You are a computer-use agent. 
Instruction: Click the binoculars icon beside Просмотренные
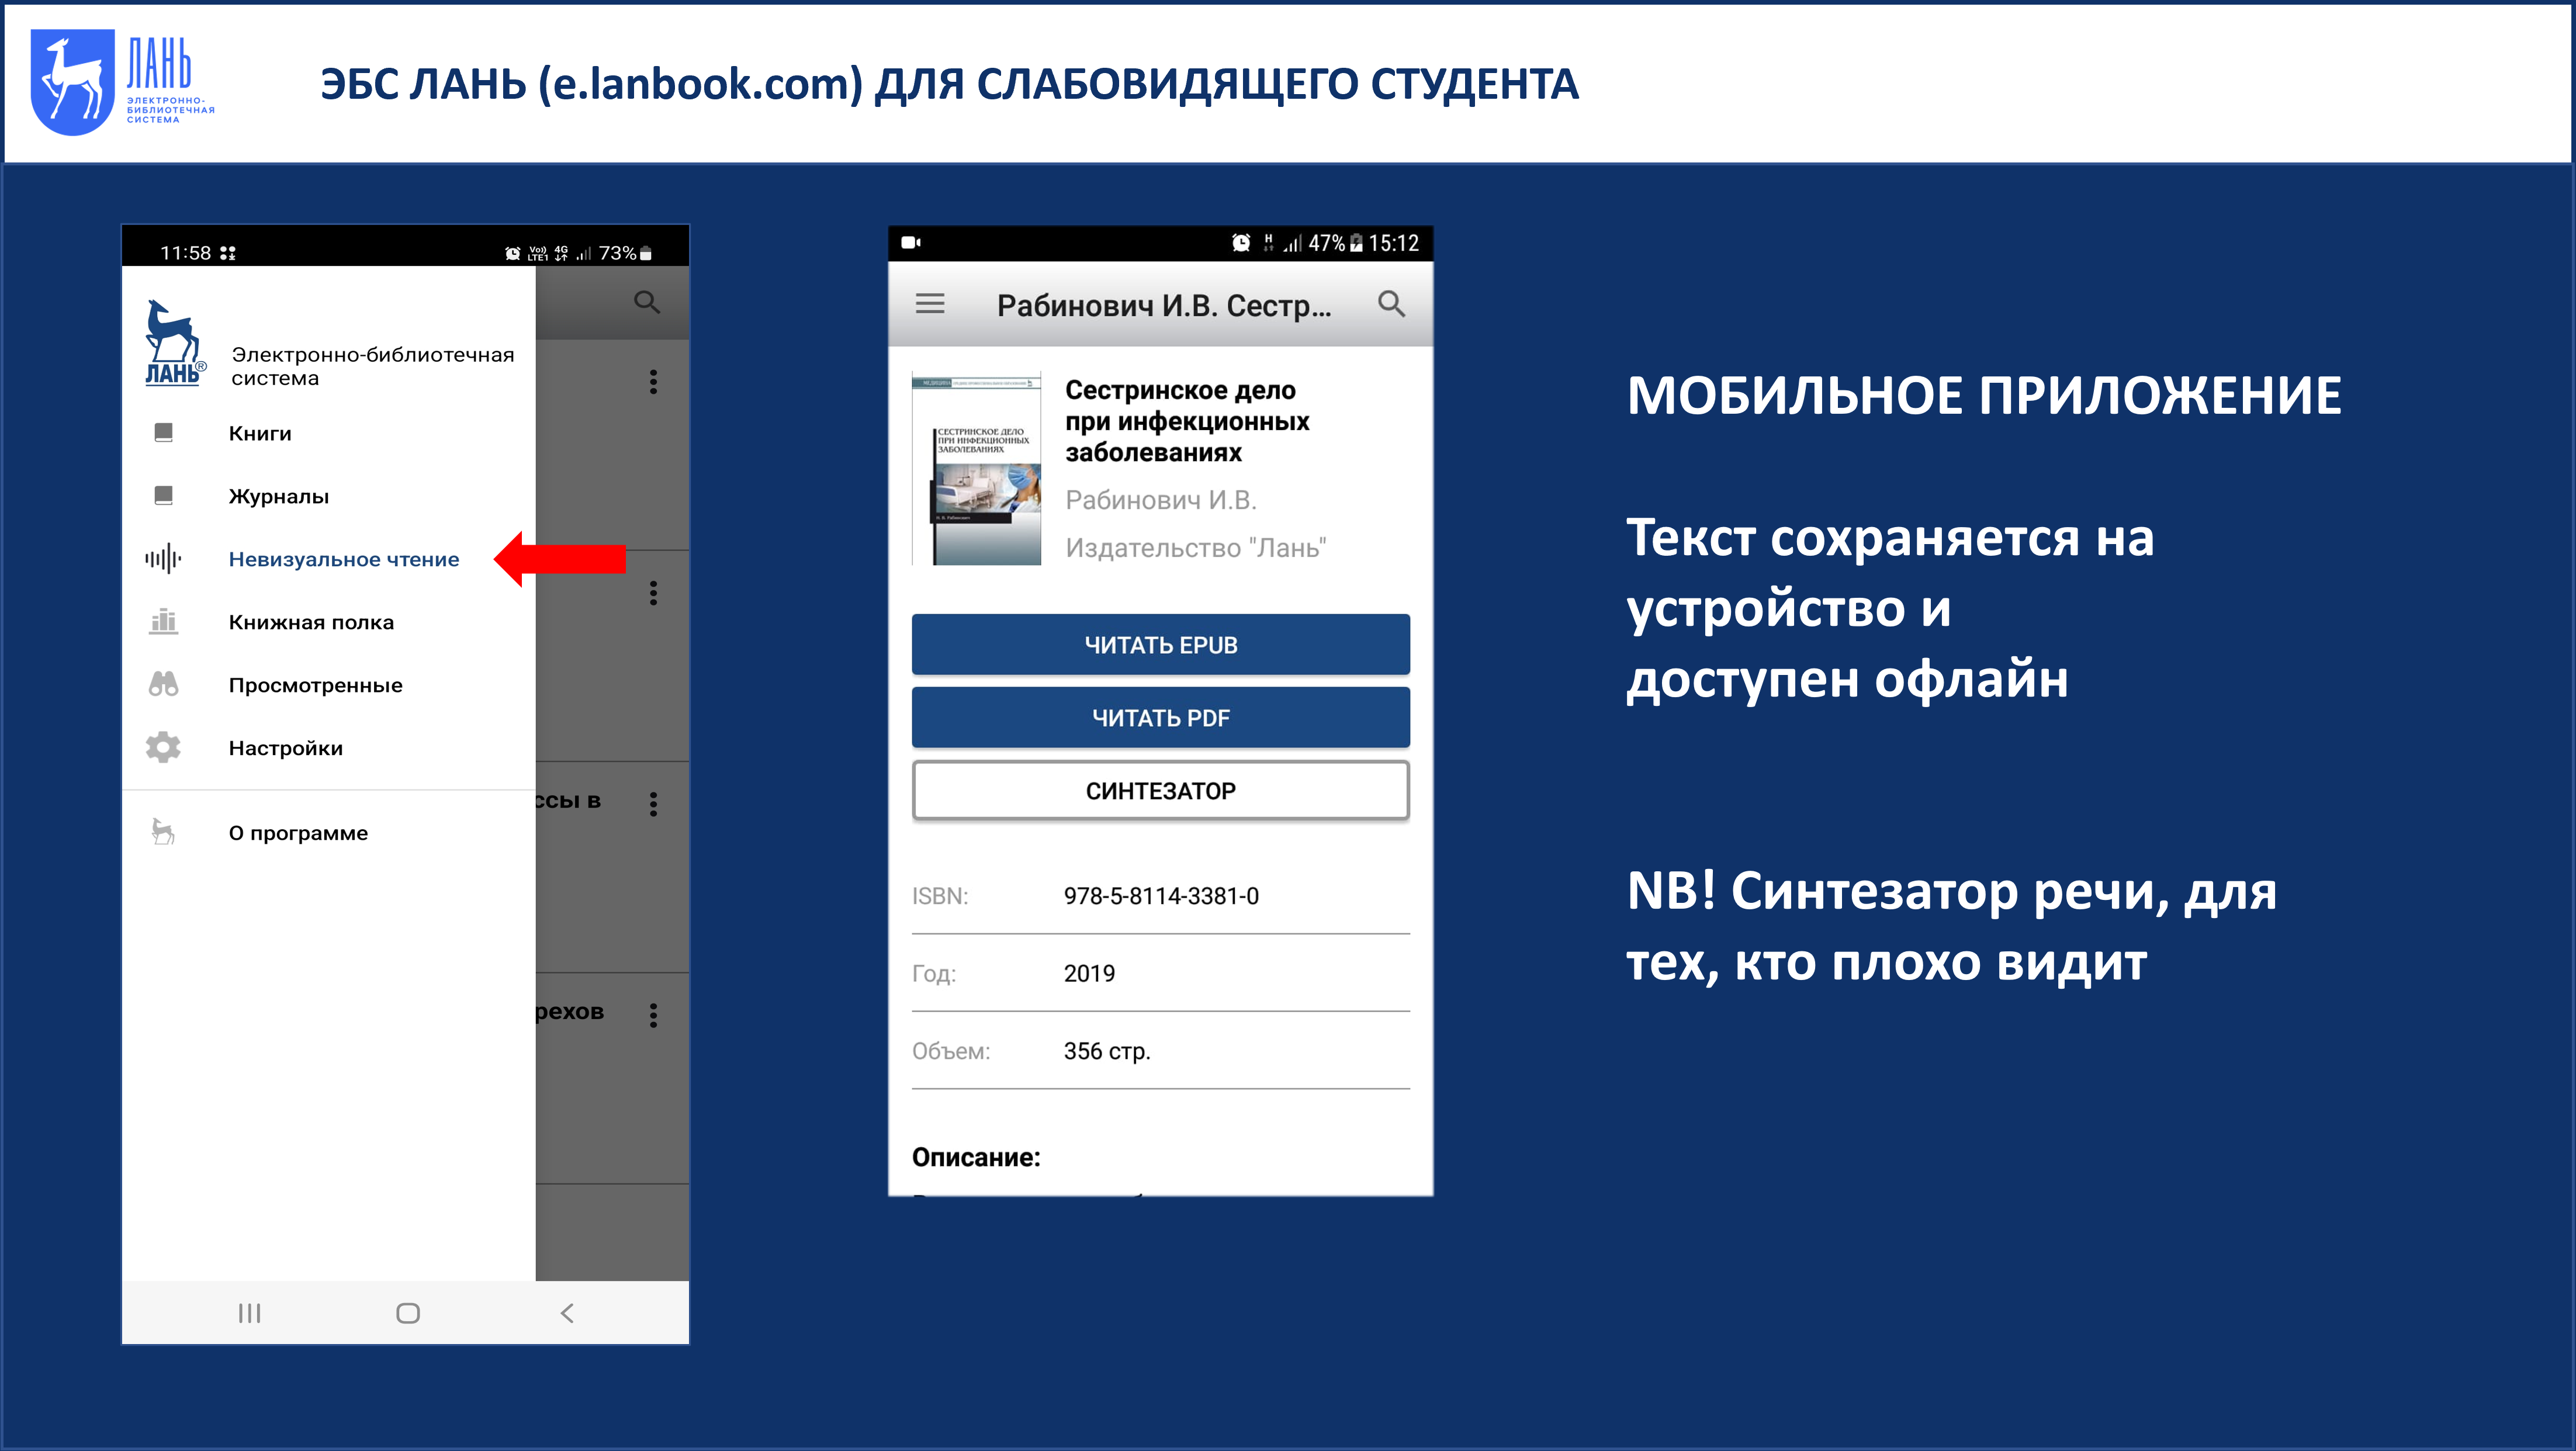click(x=164, y=684)
